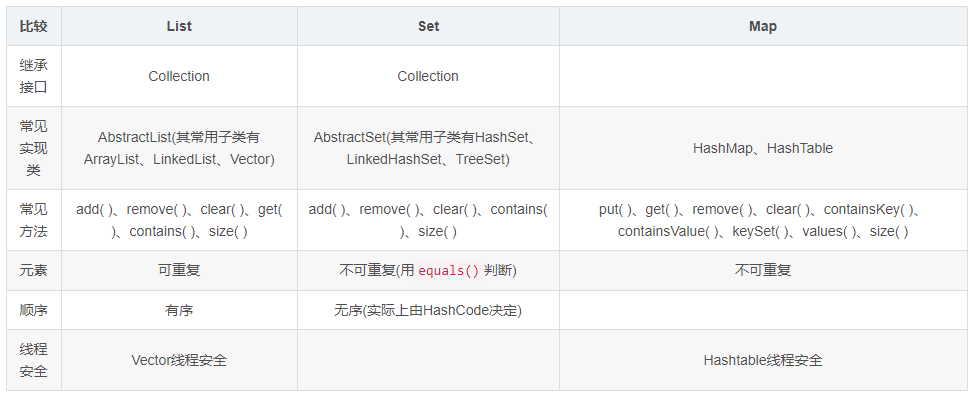
Task: Click Collection in the List column
Action: [179, 76]
